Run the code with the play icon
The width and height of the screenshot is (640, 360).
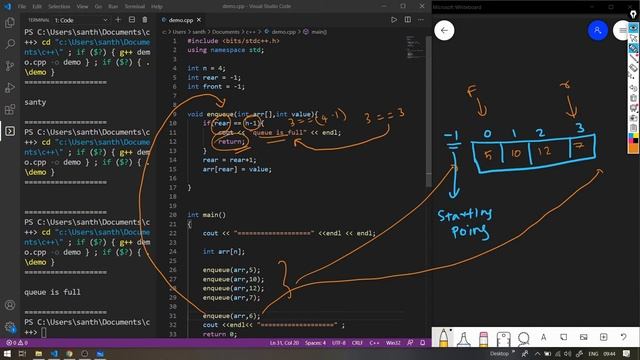(393, 20)
